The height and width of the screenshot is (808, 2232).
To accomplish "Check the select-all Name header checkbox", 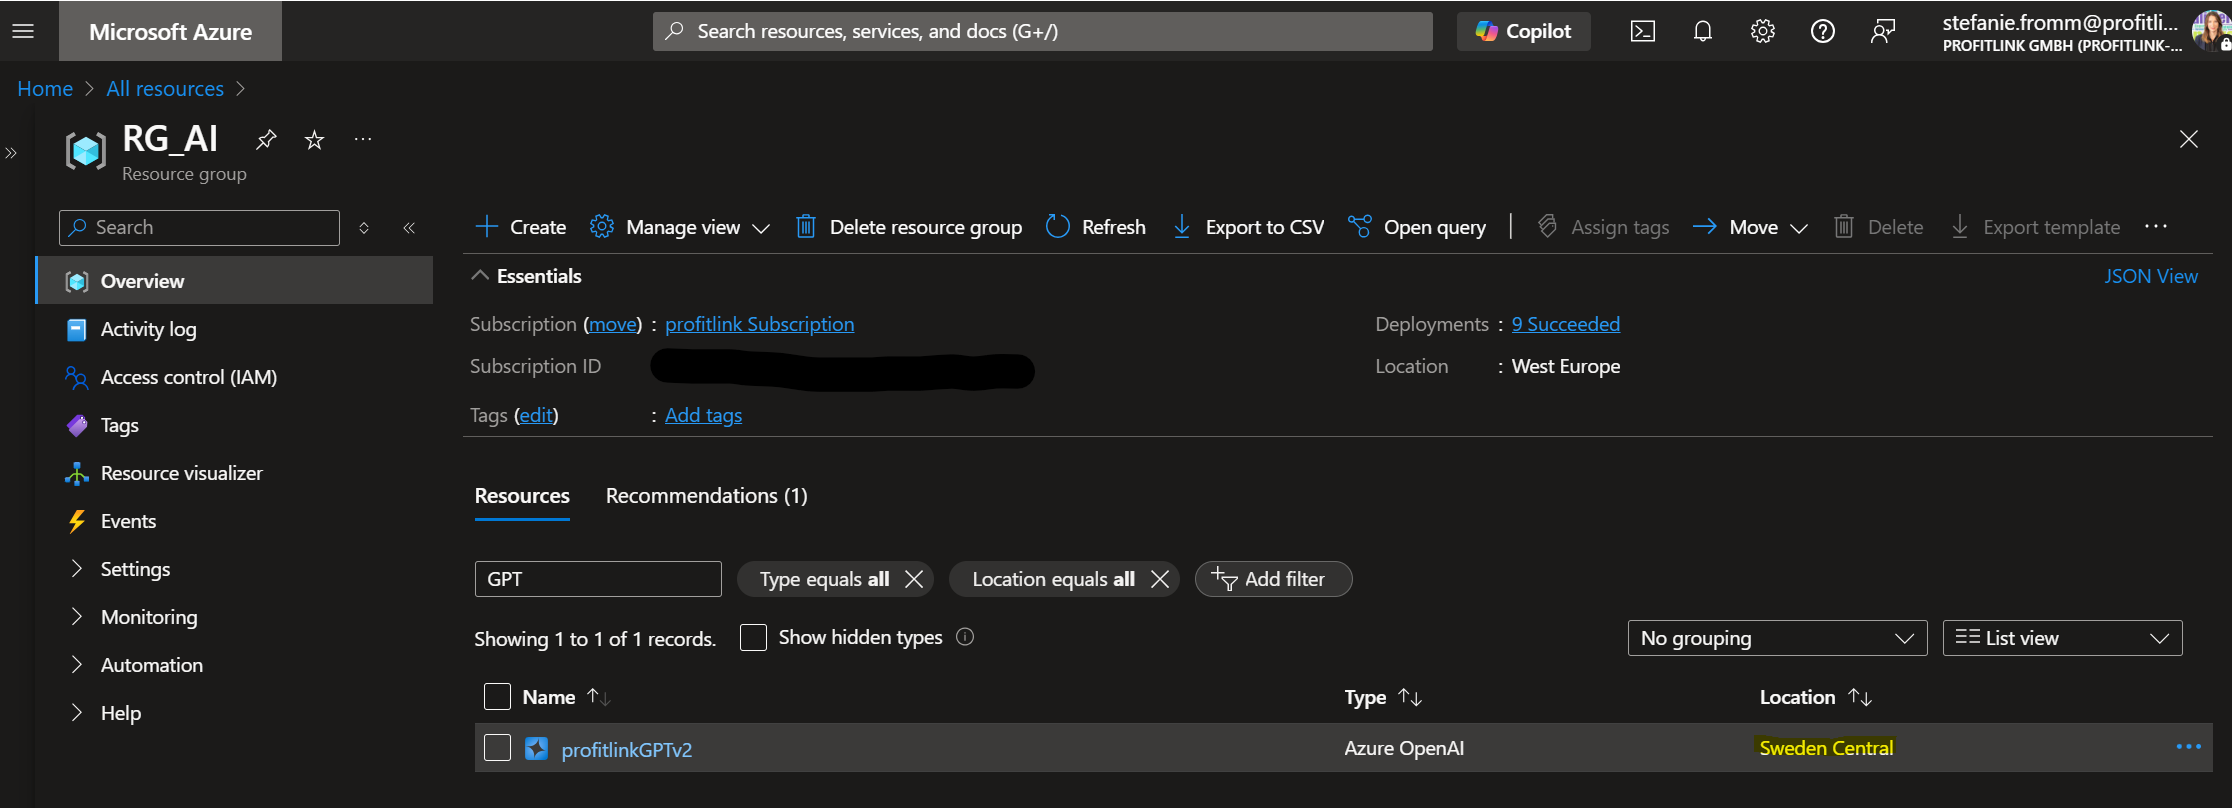I will [x=497, y=697].
